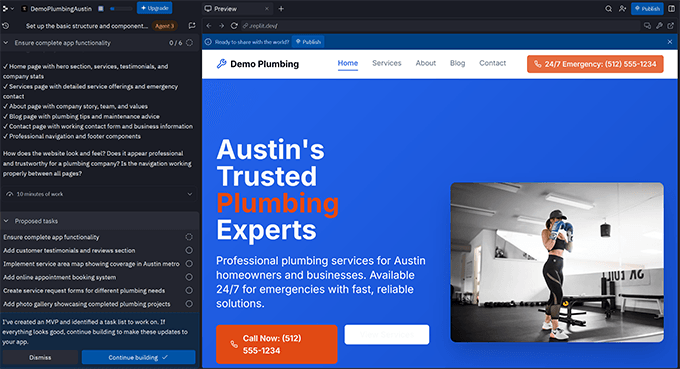The width and height of the screenshot is (680, 369).
Task: Click the 0 / 6 progress circle
Action: coord(190,43)
